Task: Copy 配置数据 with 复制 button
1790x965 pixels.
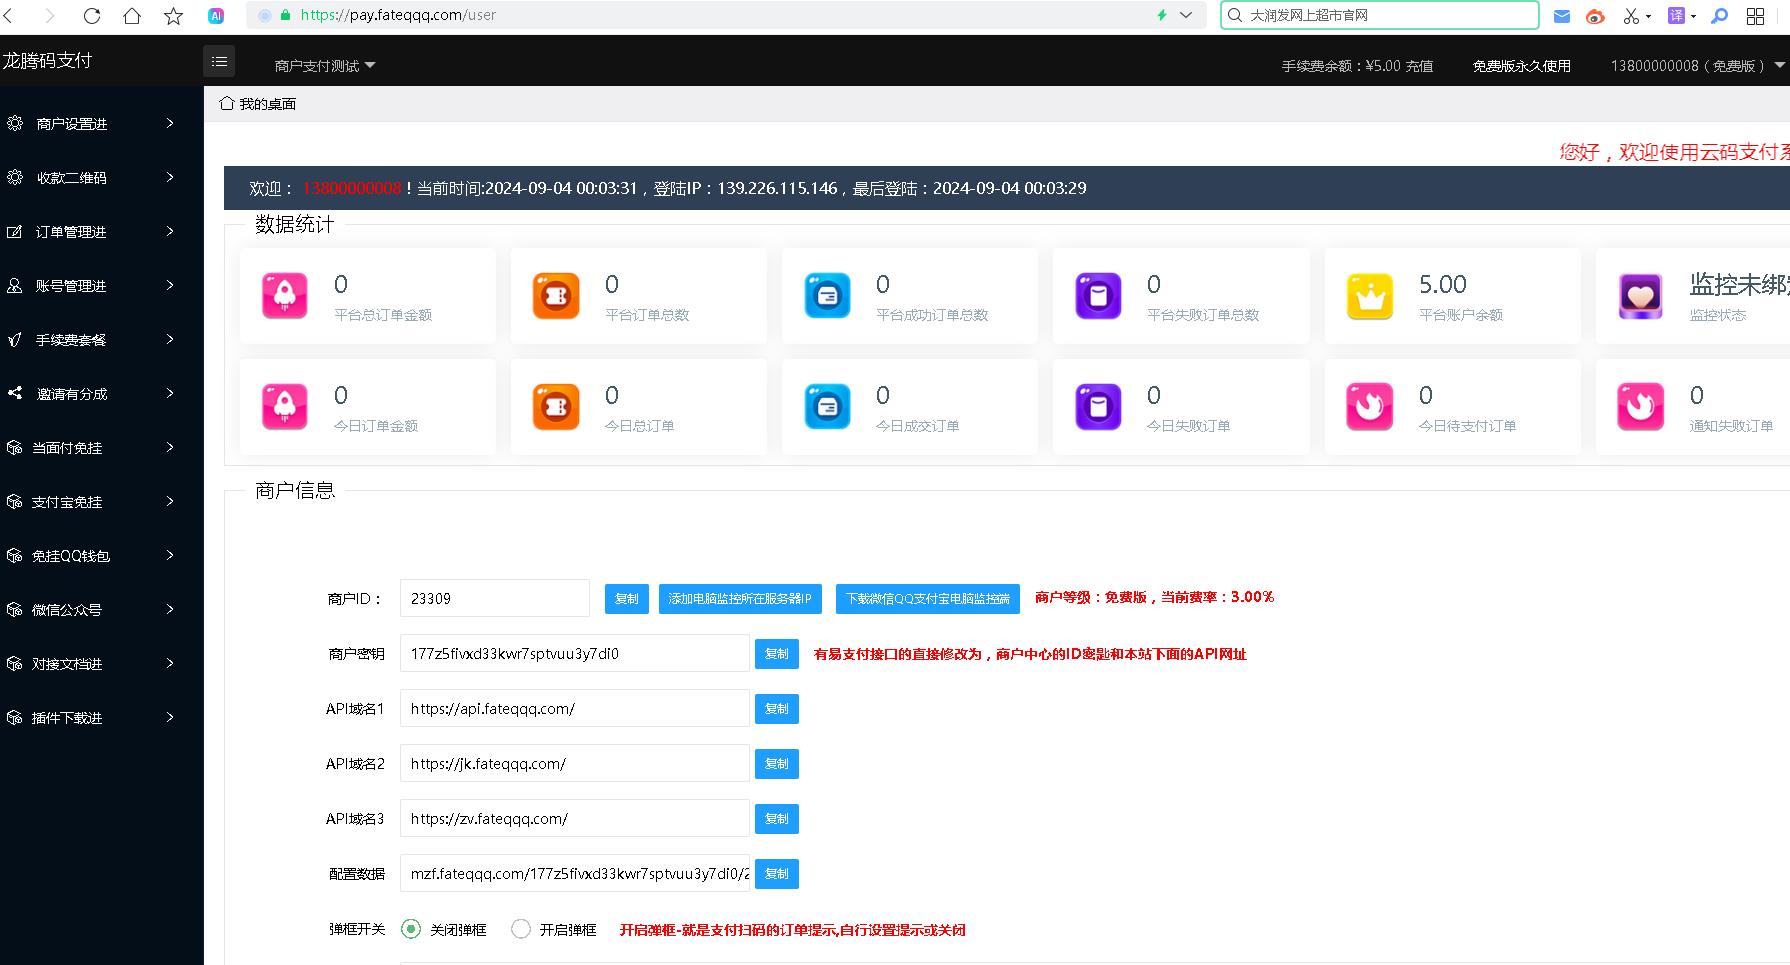Action: coord(777,874)
